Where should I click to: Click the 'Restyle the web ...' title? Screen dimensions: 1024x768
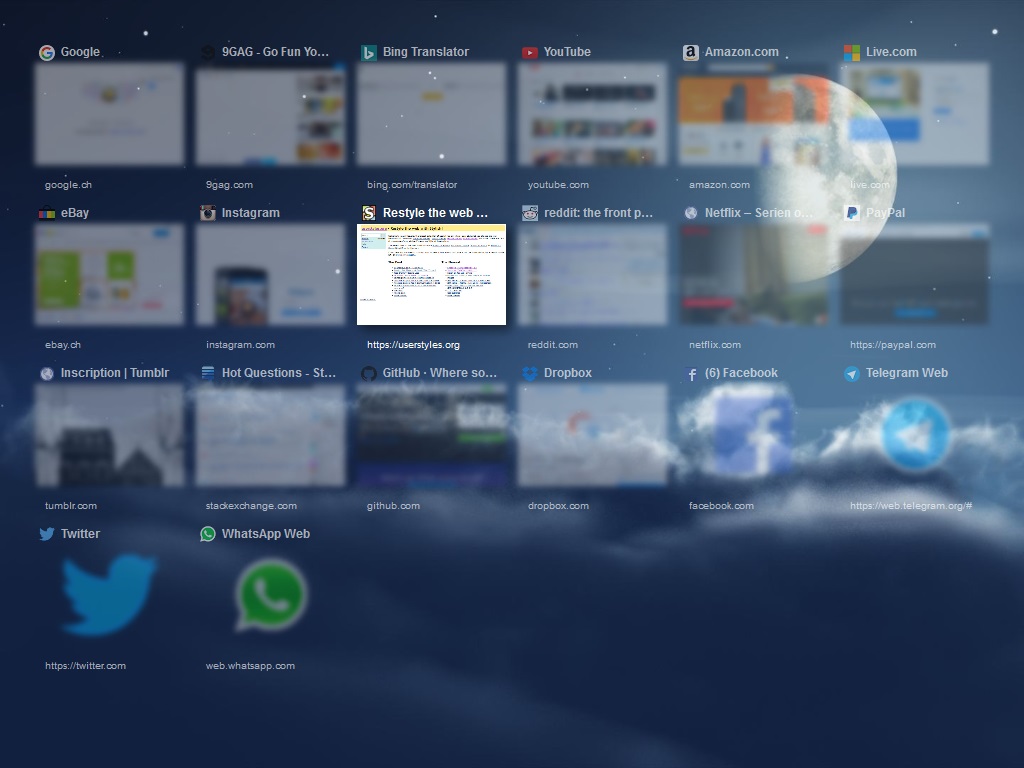point(435,213)
